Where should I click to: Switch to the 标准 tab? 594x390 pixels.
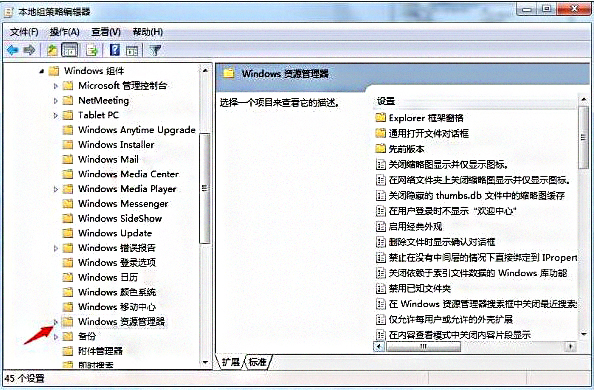pyautogui.click(x=257, y=362)
